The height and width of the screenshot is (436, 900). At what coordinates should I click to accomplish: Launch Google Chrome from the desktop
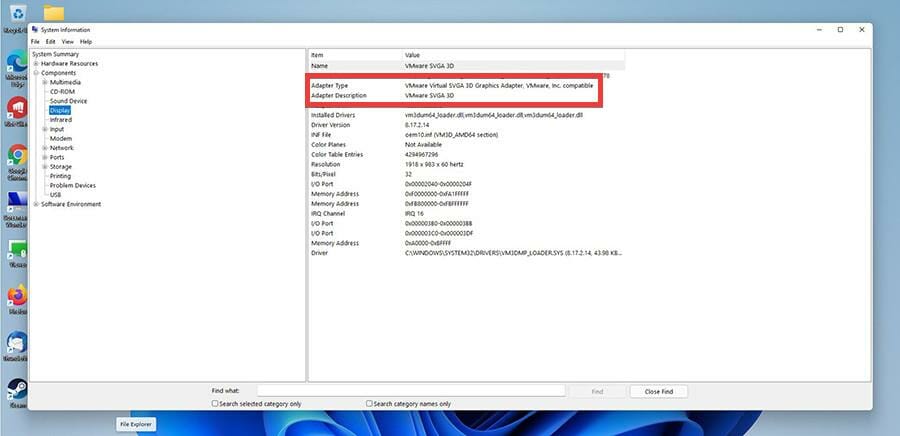click(18, 155)
